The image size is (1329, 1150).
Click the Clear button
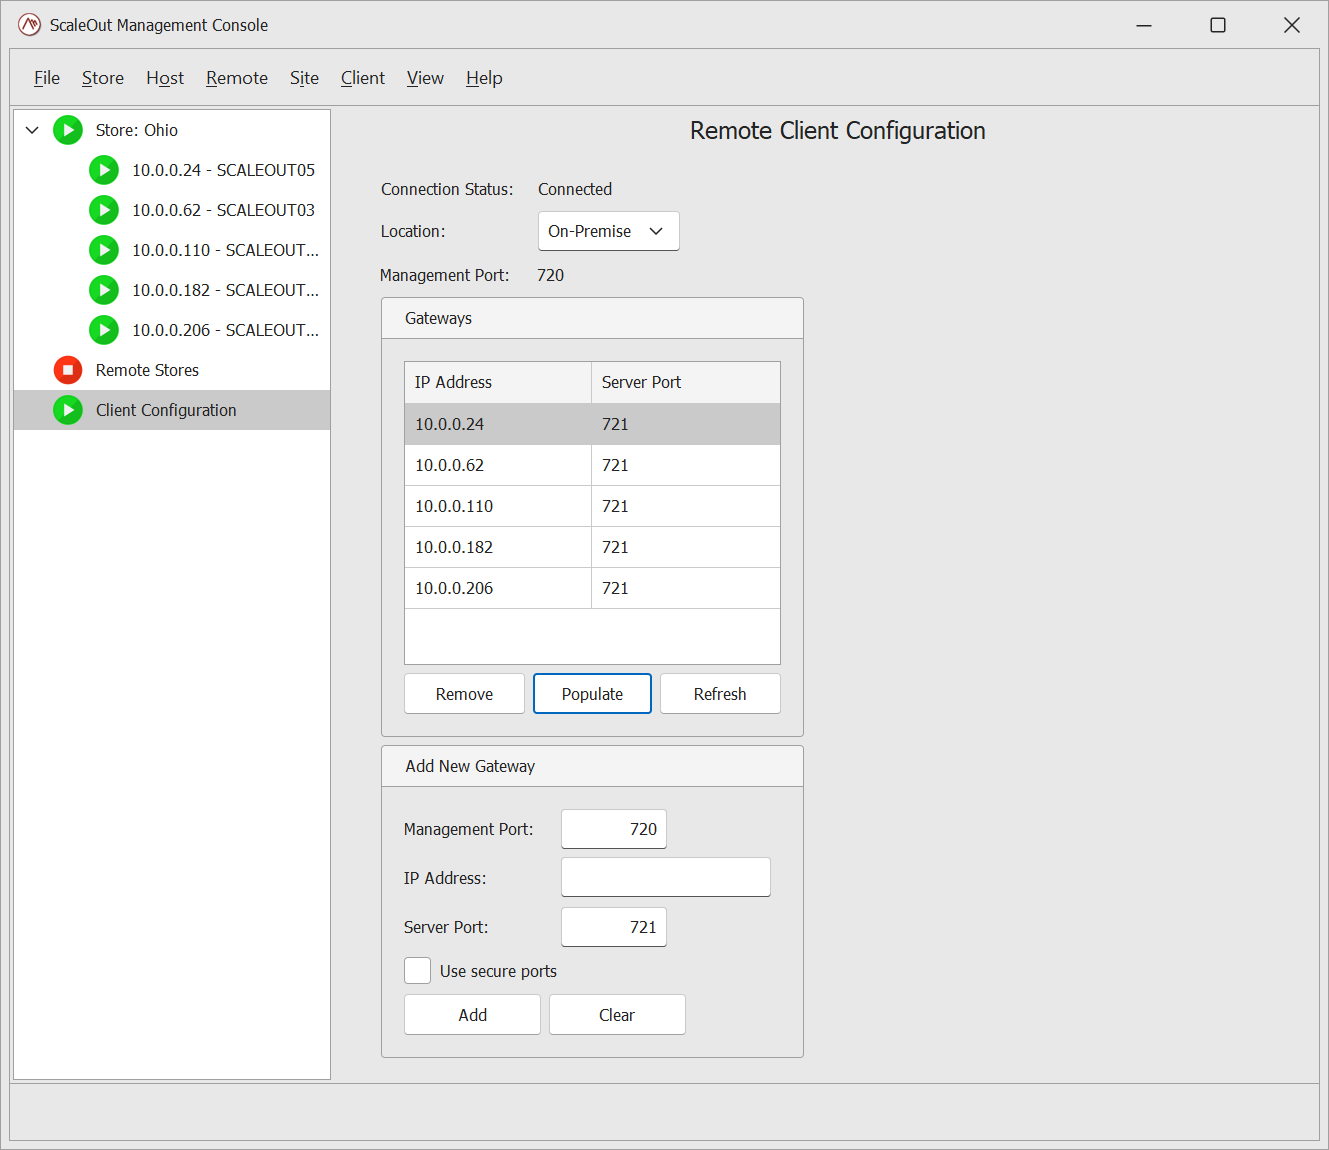click(x=617, y=1015)
